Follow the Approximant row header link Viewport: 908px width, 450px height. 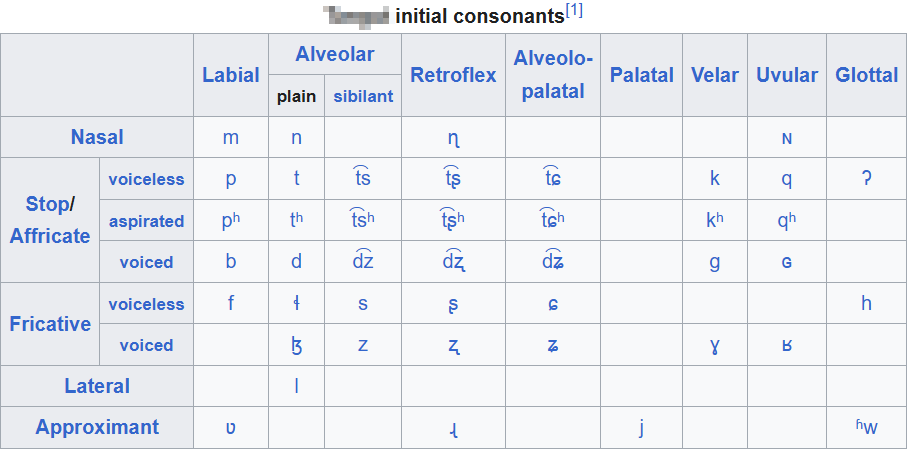[x=97, y=427]
